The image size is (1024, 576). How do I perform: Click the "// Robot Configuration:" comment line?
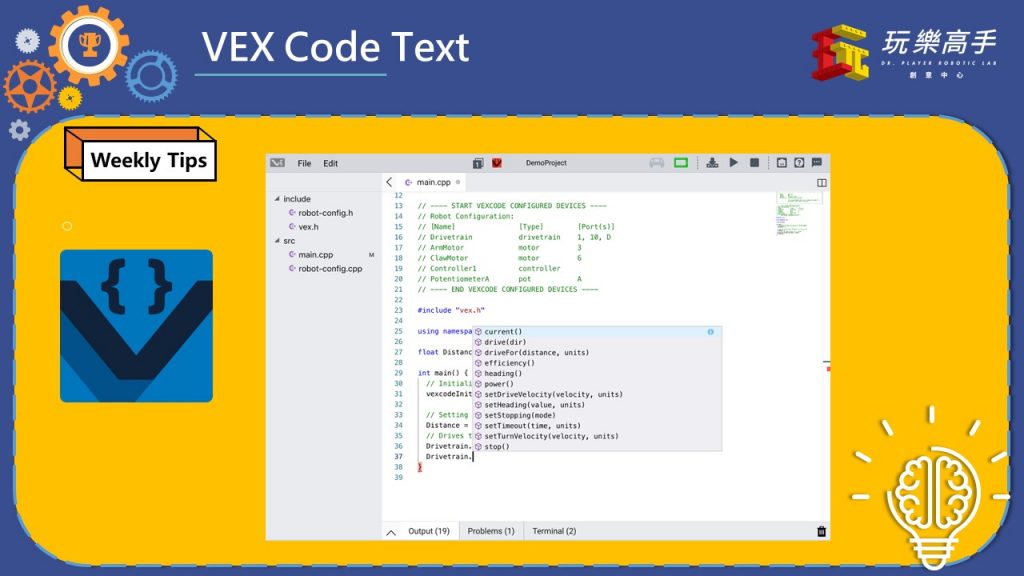point(466,216)
